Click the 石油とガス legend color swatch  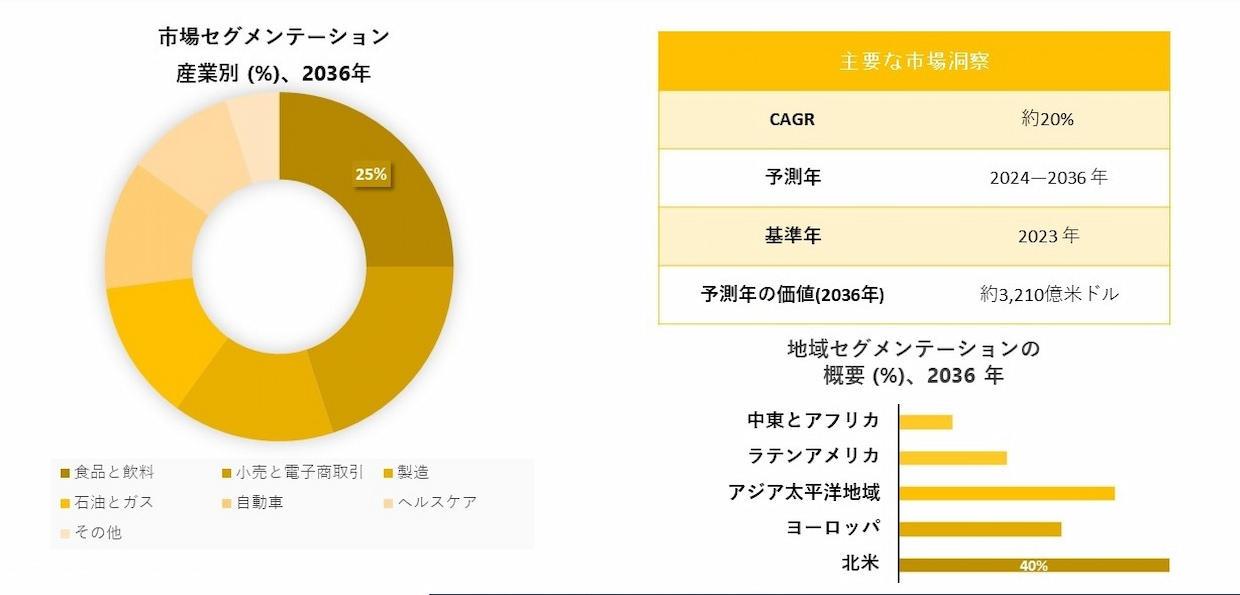pos(66,502)
